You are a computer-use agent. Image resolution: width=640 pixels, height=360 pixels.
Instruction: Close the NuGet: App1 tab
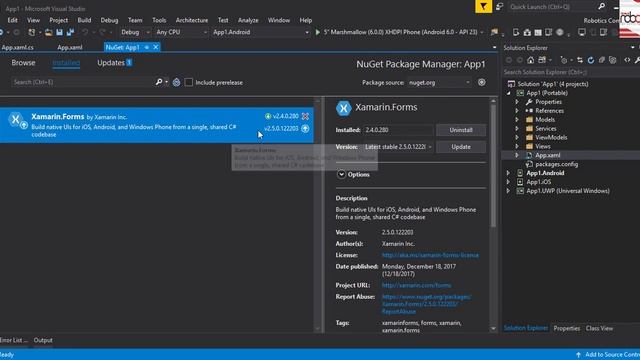click(156, 47)
